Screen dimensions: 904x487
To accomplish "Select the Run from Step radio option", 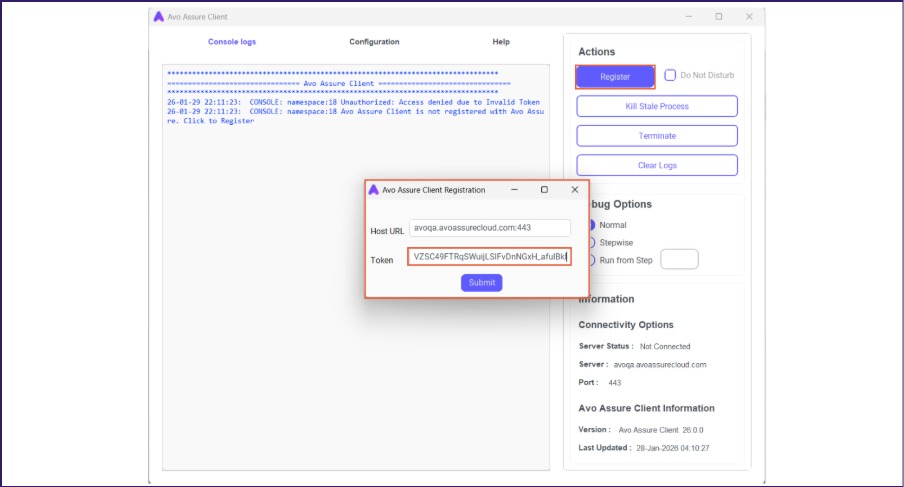I will (x=591, y=260).
